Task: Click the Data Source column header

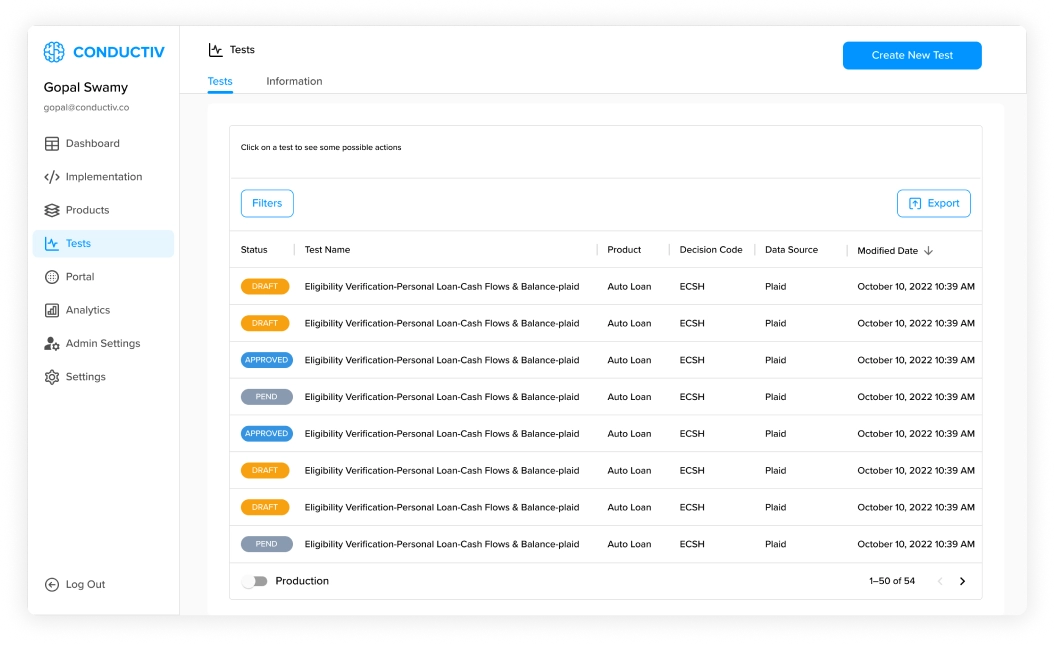Action: [x=791, y=250]
